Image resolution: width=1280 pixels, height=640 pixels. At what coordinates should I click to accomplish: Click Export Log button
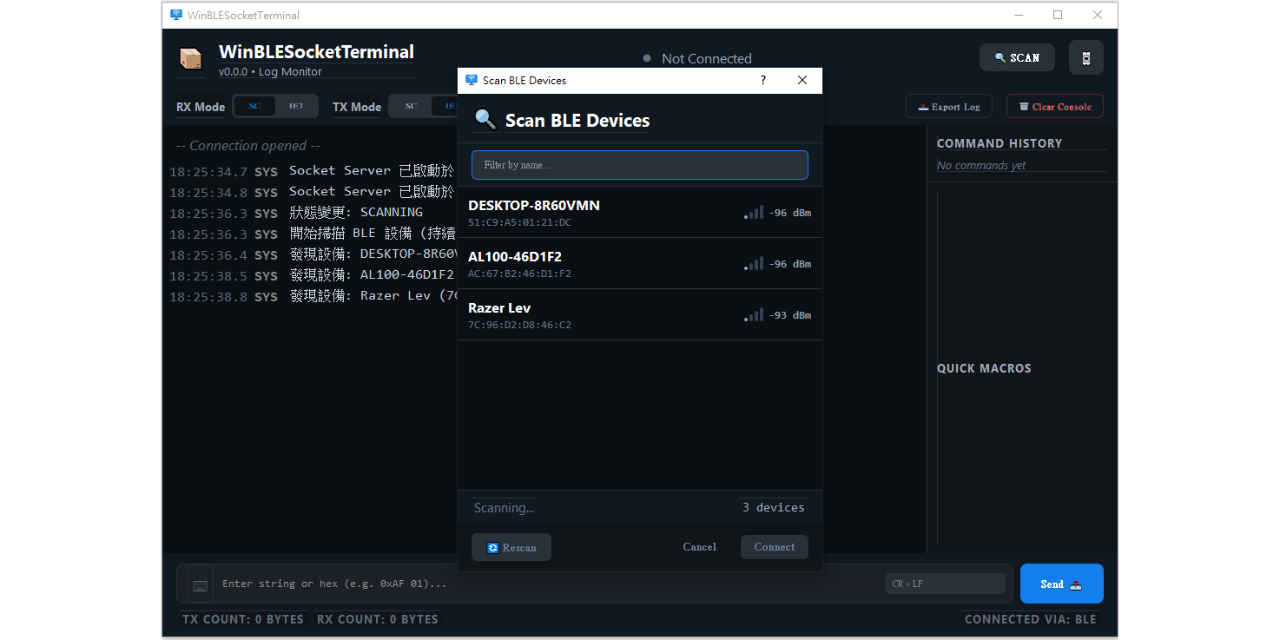click(x=948, y=106)
